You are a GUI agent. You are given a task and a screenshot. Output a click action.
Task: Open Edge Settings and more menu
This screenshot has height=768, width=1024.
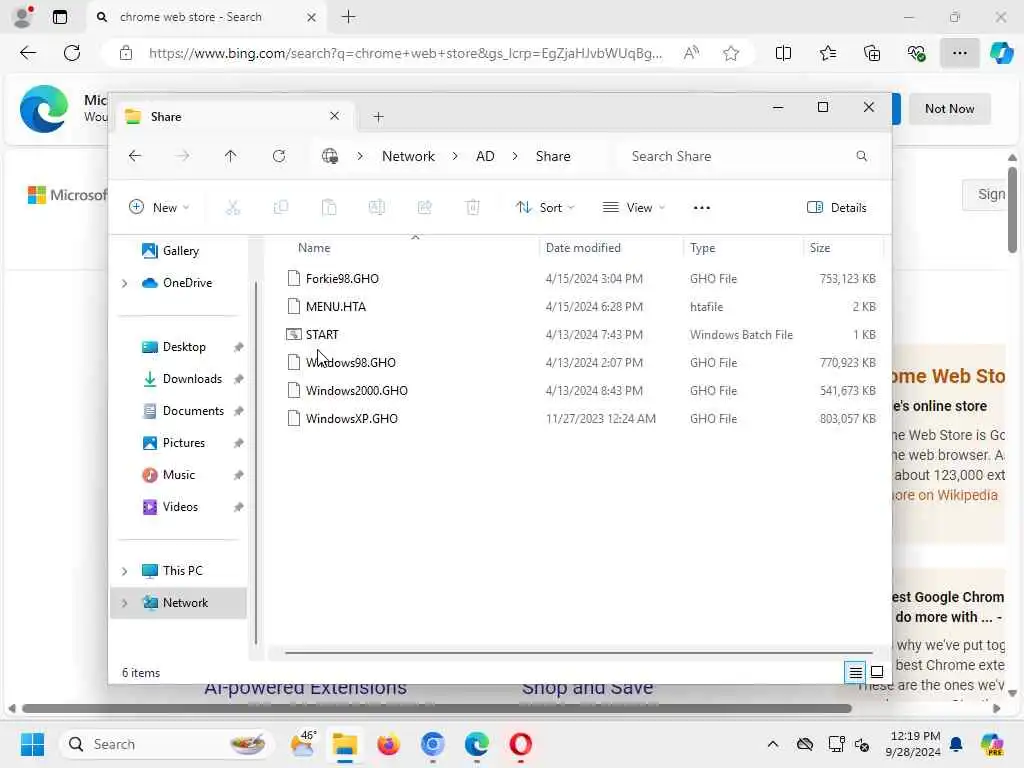[x=959, y=53]
